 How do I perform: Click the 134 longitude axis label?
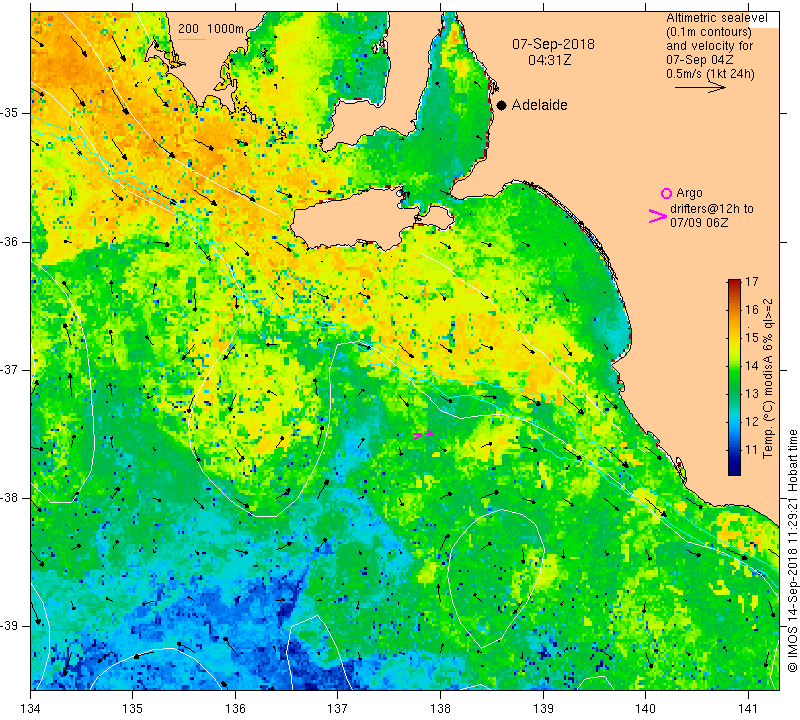(31, 709)
